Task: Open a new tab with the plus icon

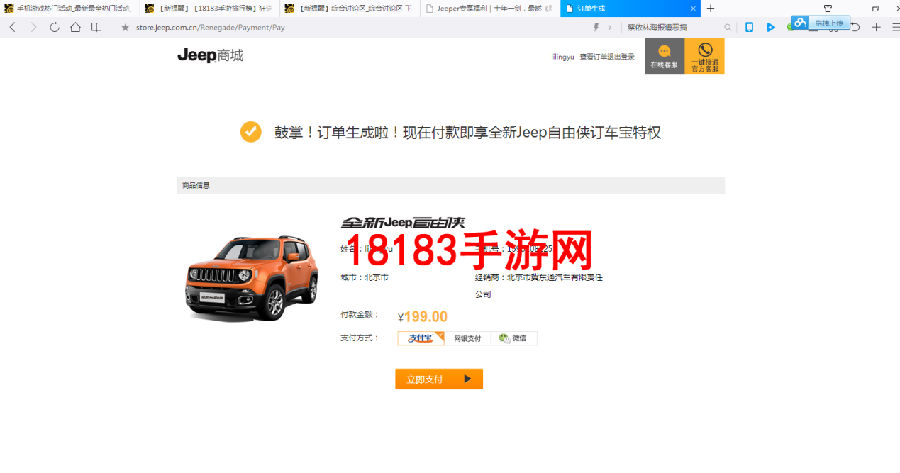Action: [711, 8]
